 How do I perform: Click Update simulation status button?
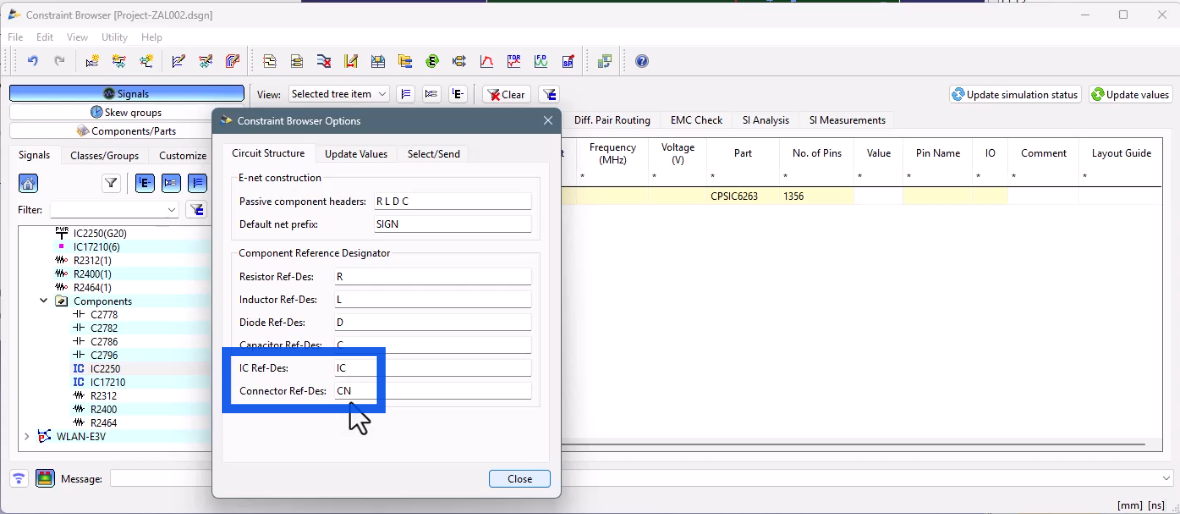click(1015, 94)
